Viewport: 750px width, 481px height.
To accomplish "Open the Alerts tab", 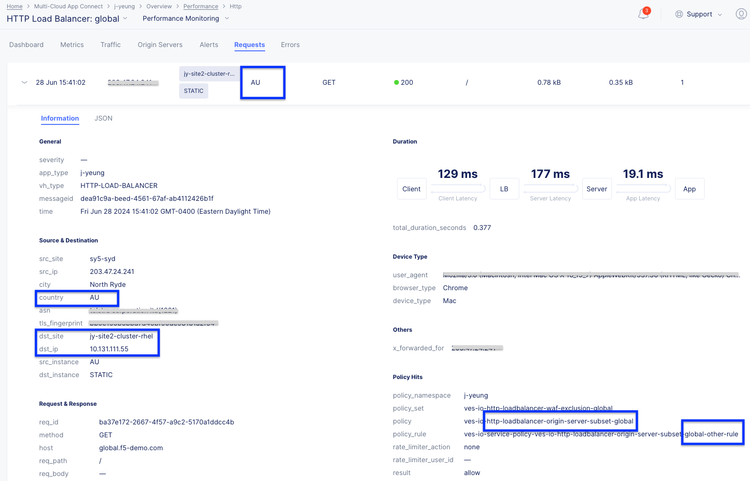I will [208, 45].
